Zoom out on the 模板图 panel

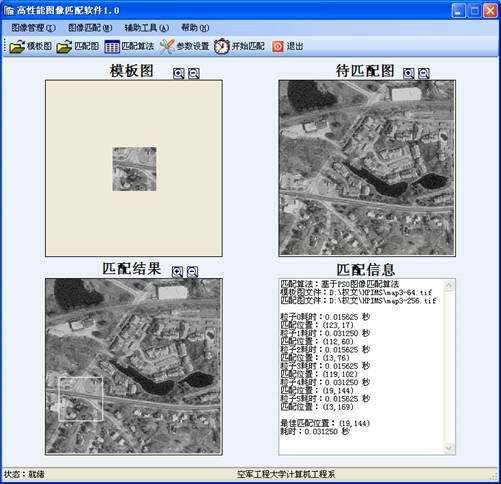click(194, 73)
